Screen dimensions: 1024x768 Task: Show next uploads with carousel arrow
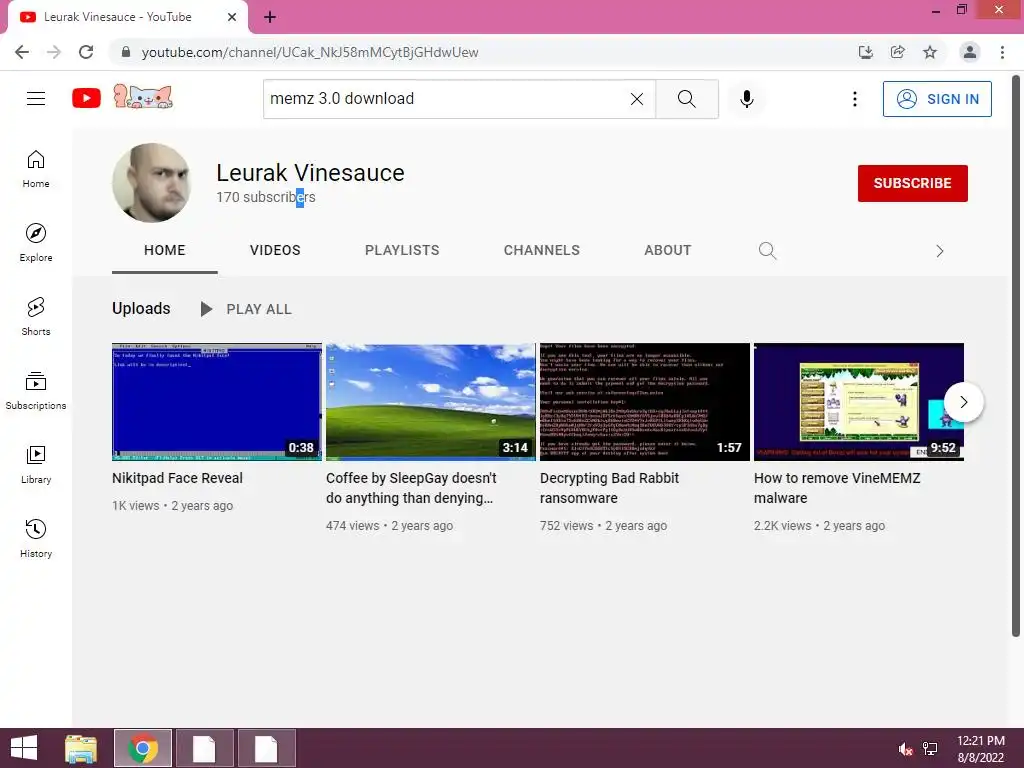tap(964, 402)
